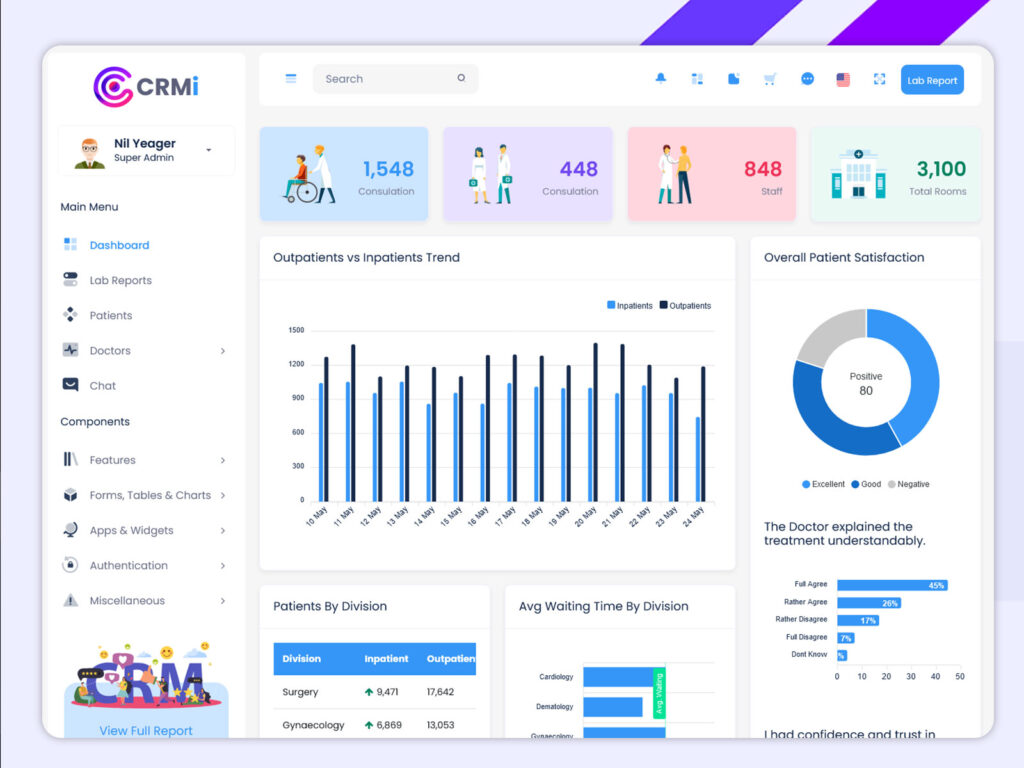Click into the Search input field
The width and height of the screenshot is (1024, 768).
tap(385, 79)
